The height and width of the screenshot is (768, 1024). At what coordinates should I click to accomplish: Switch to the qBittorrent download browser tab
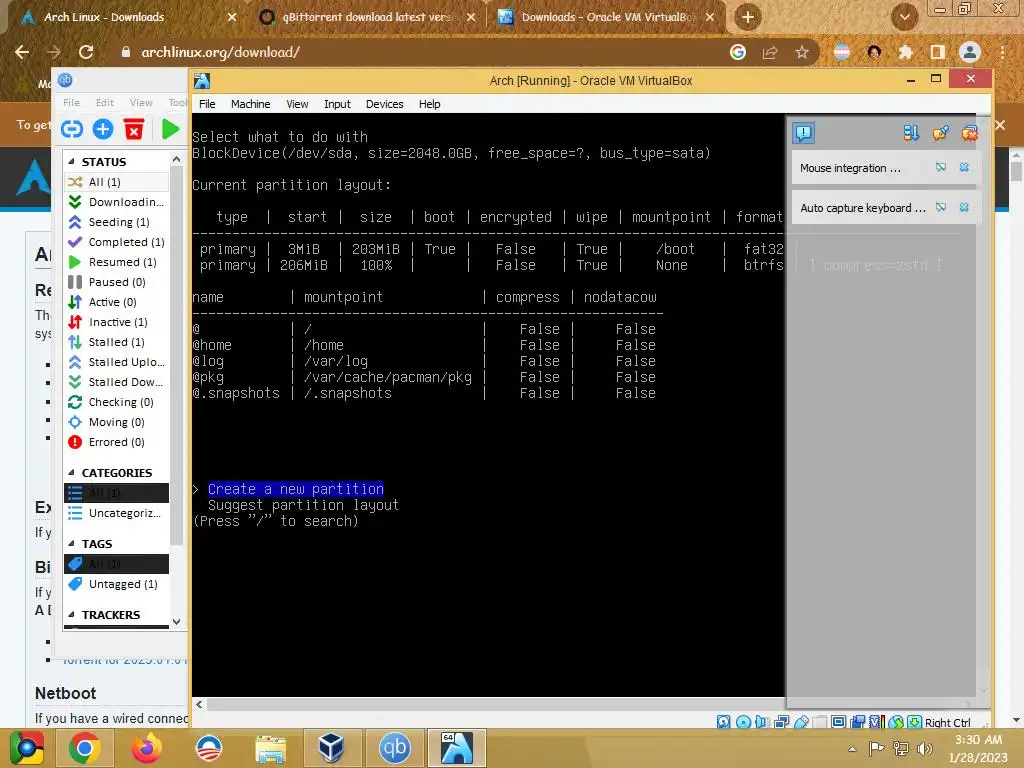coord(367,17)
